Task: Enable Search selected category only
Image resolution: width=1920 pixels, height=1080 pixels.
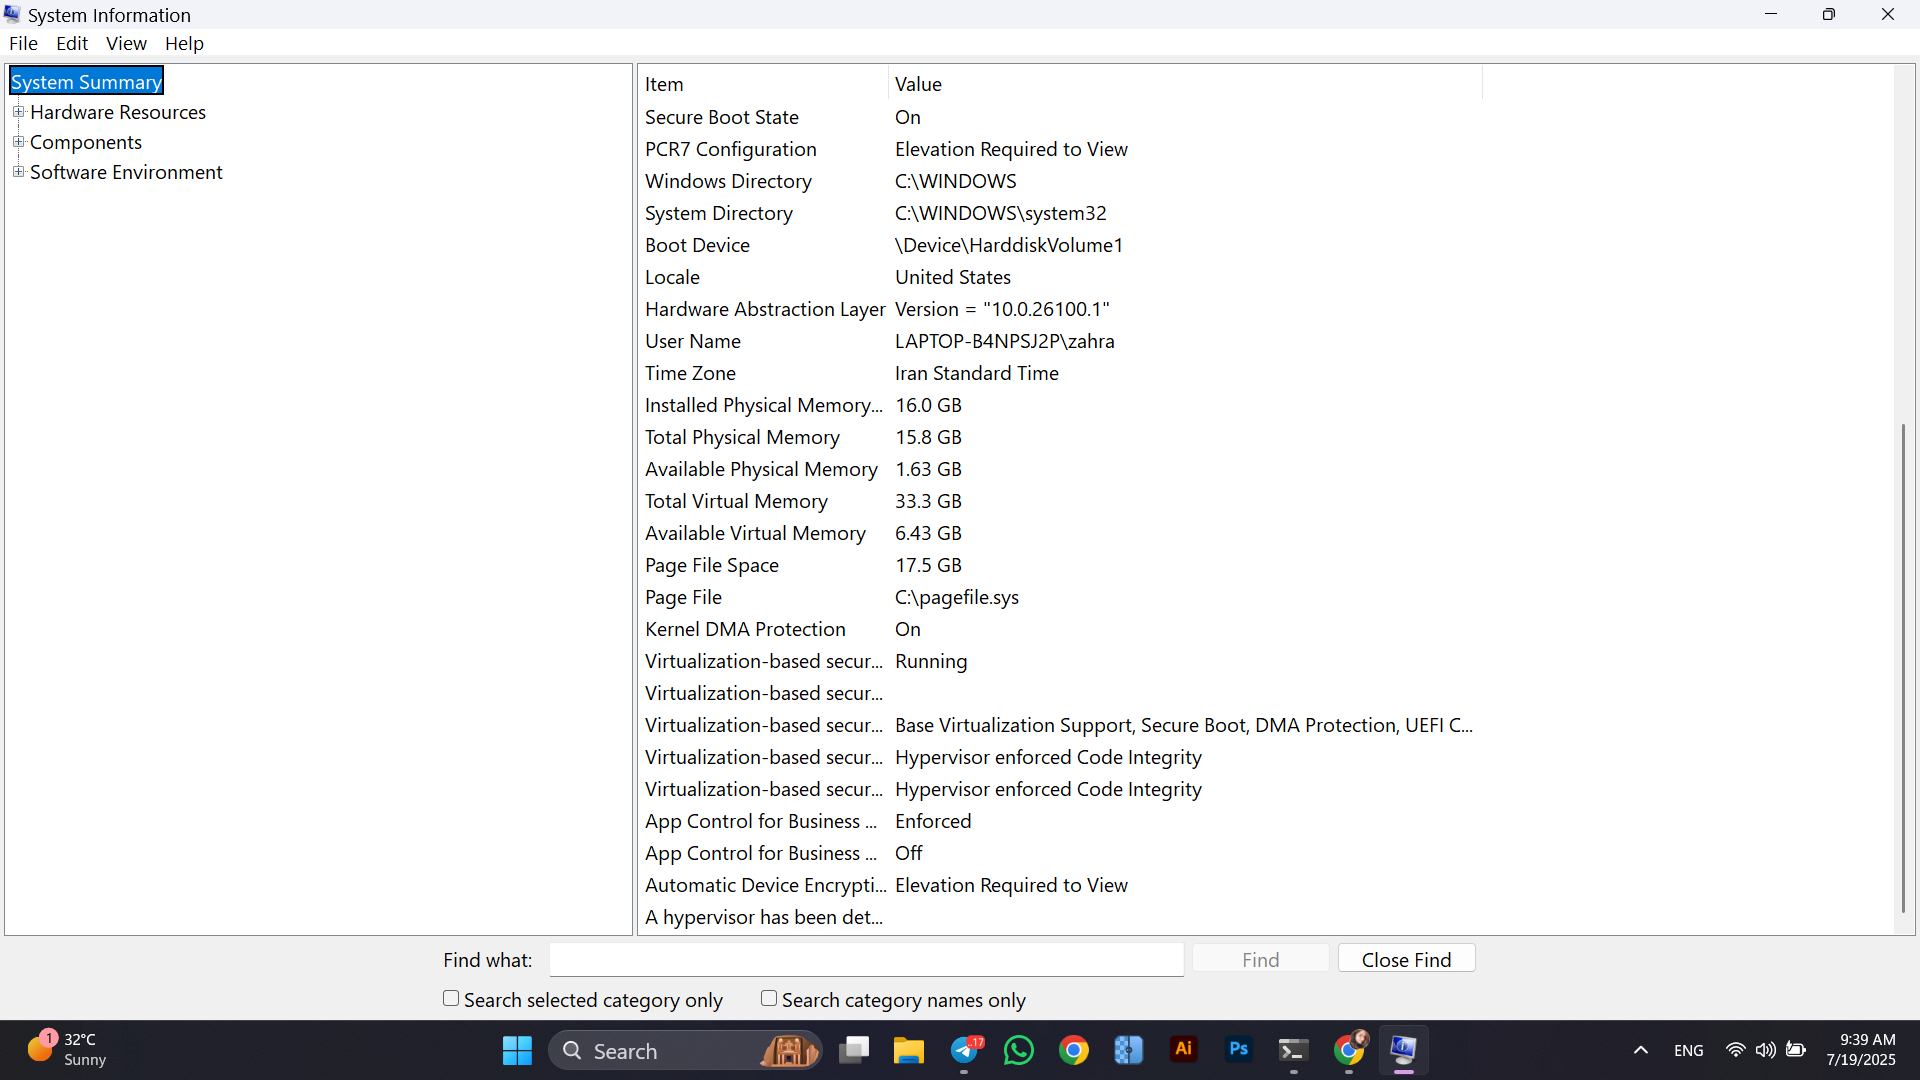Action: point(451,998)
